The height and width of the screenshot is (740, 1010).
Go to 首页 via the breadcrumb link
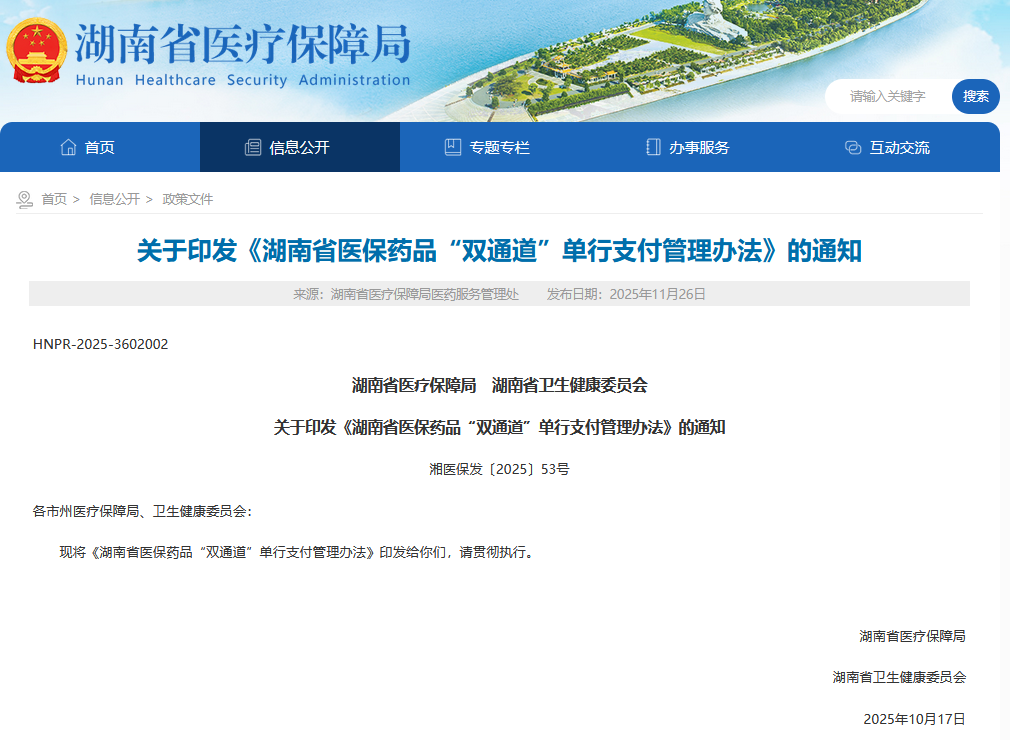(54, 199)
